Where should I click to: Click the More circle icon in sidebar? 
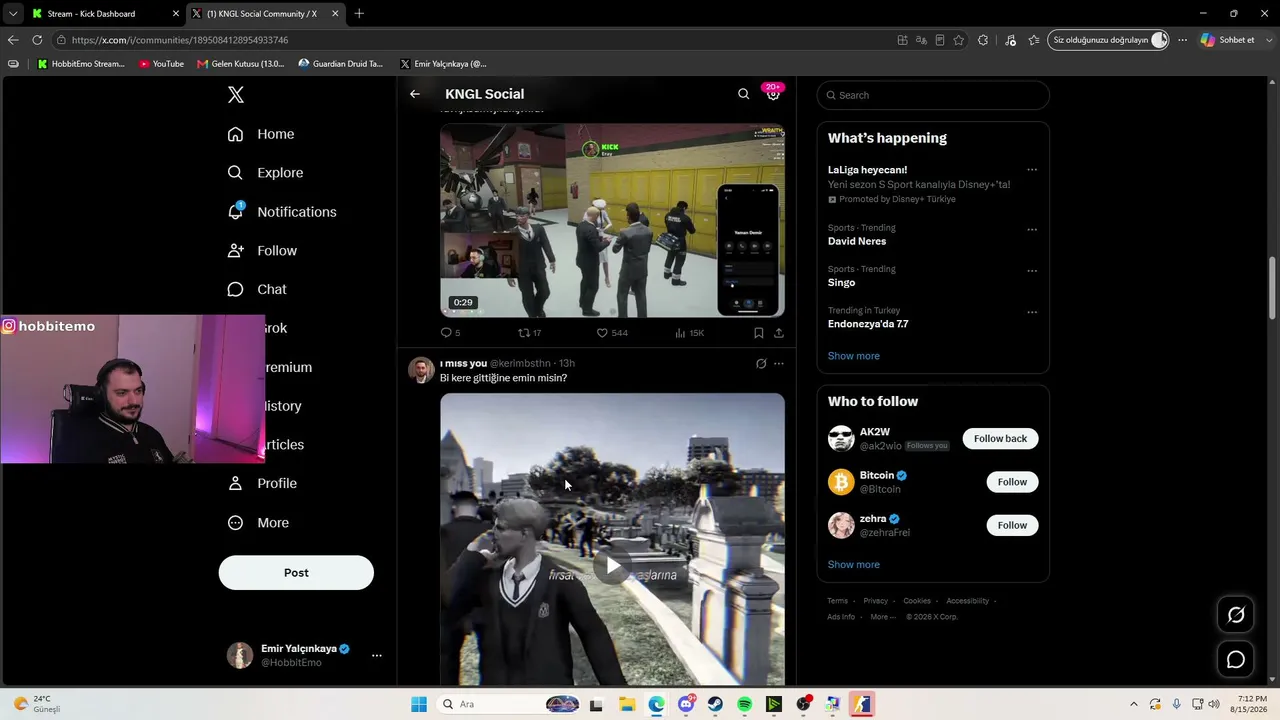235,522
